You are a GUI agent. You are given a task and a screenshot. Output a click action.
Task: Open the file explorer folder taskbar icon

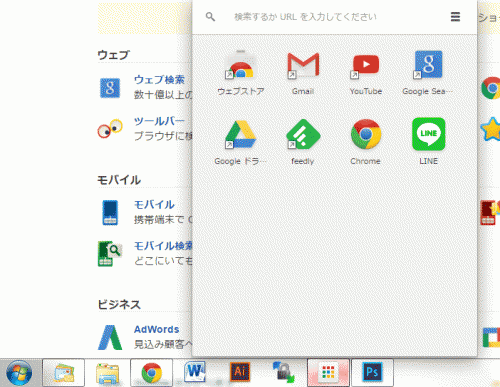pyautogui.click(x=107, y=373)
